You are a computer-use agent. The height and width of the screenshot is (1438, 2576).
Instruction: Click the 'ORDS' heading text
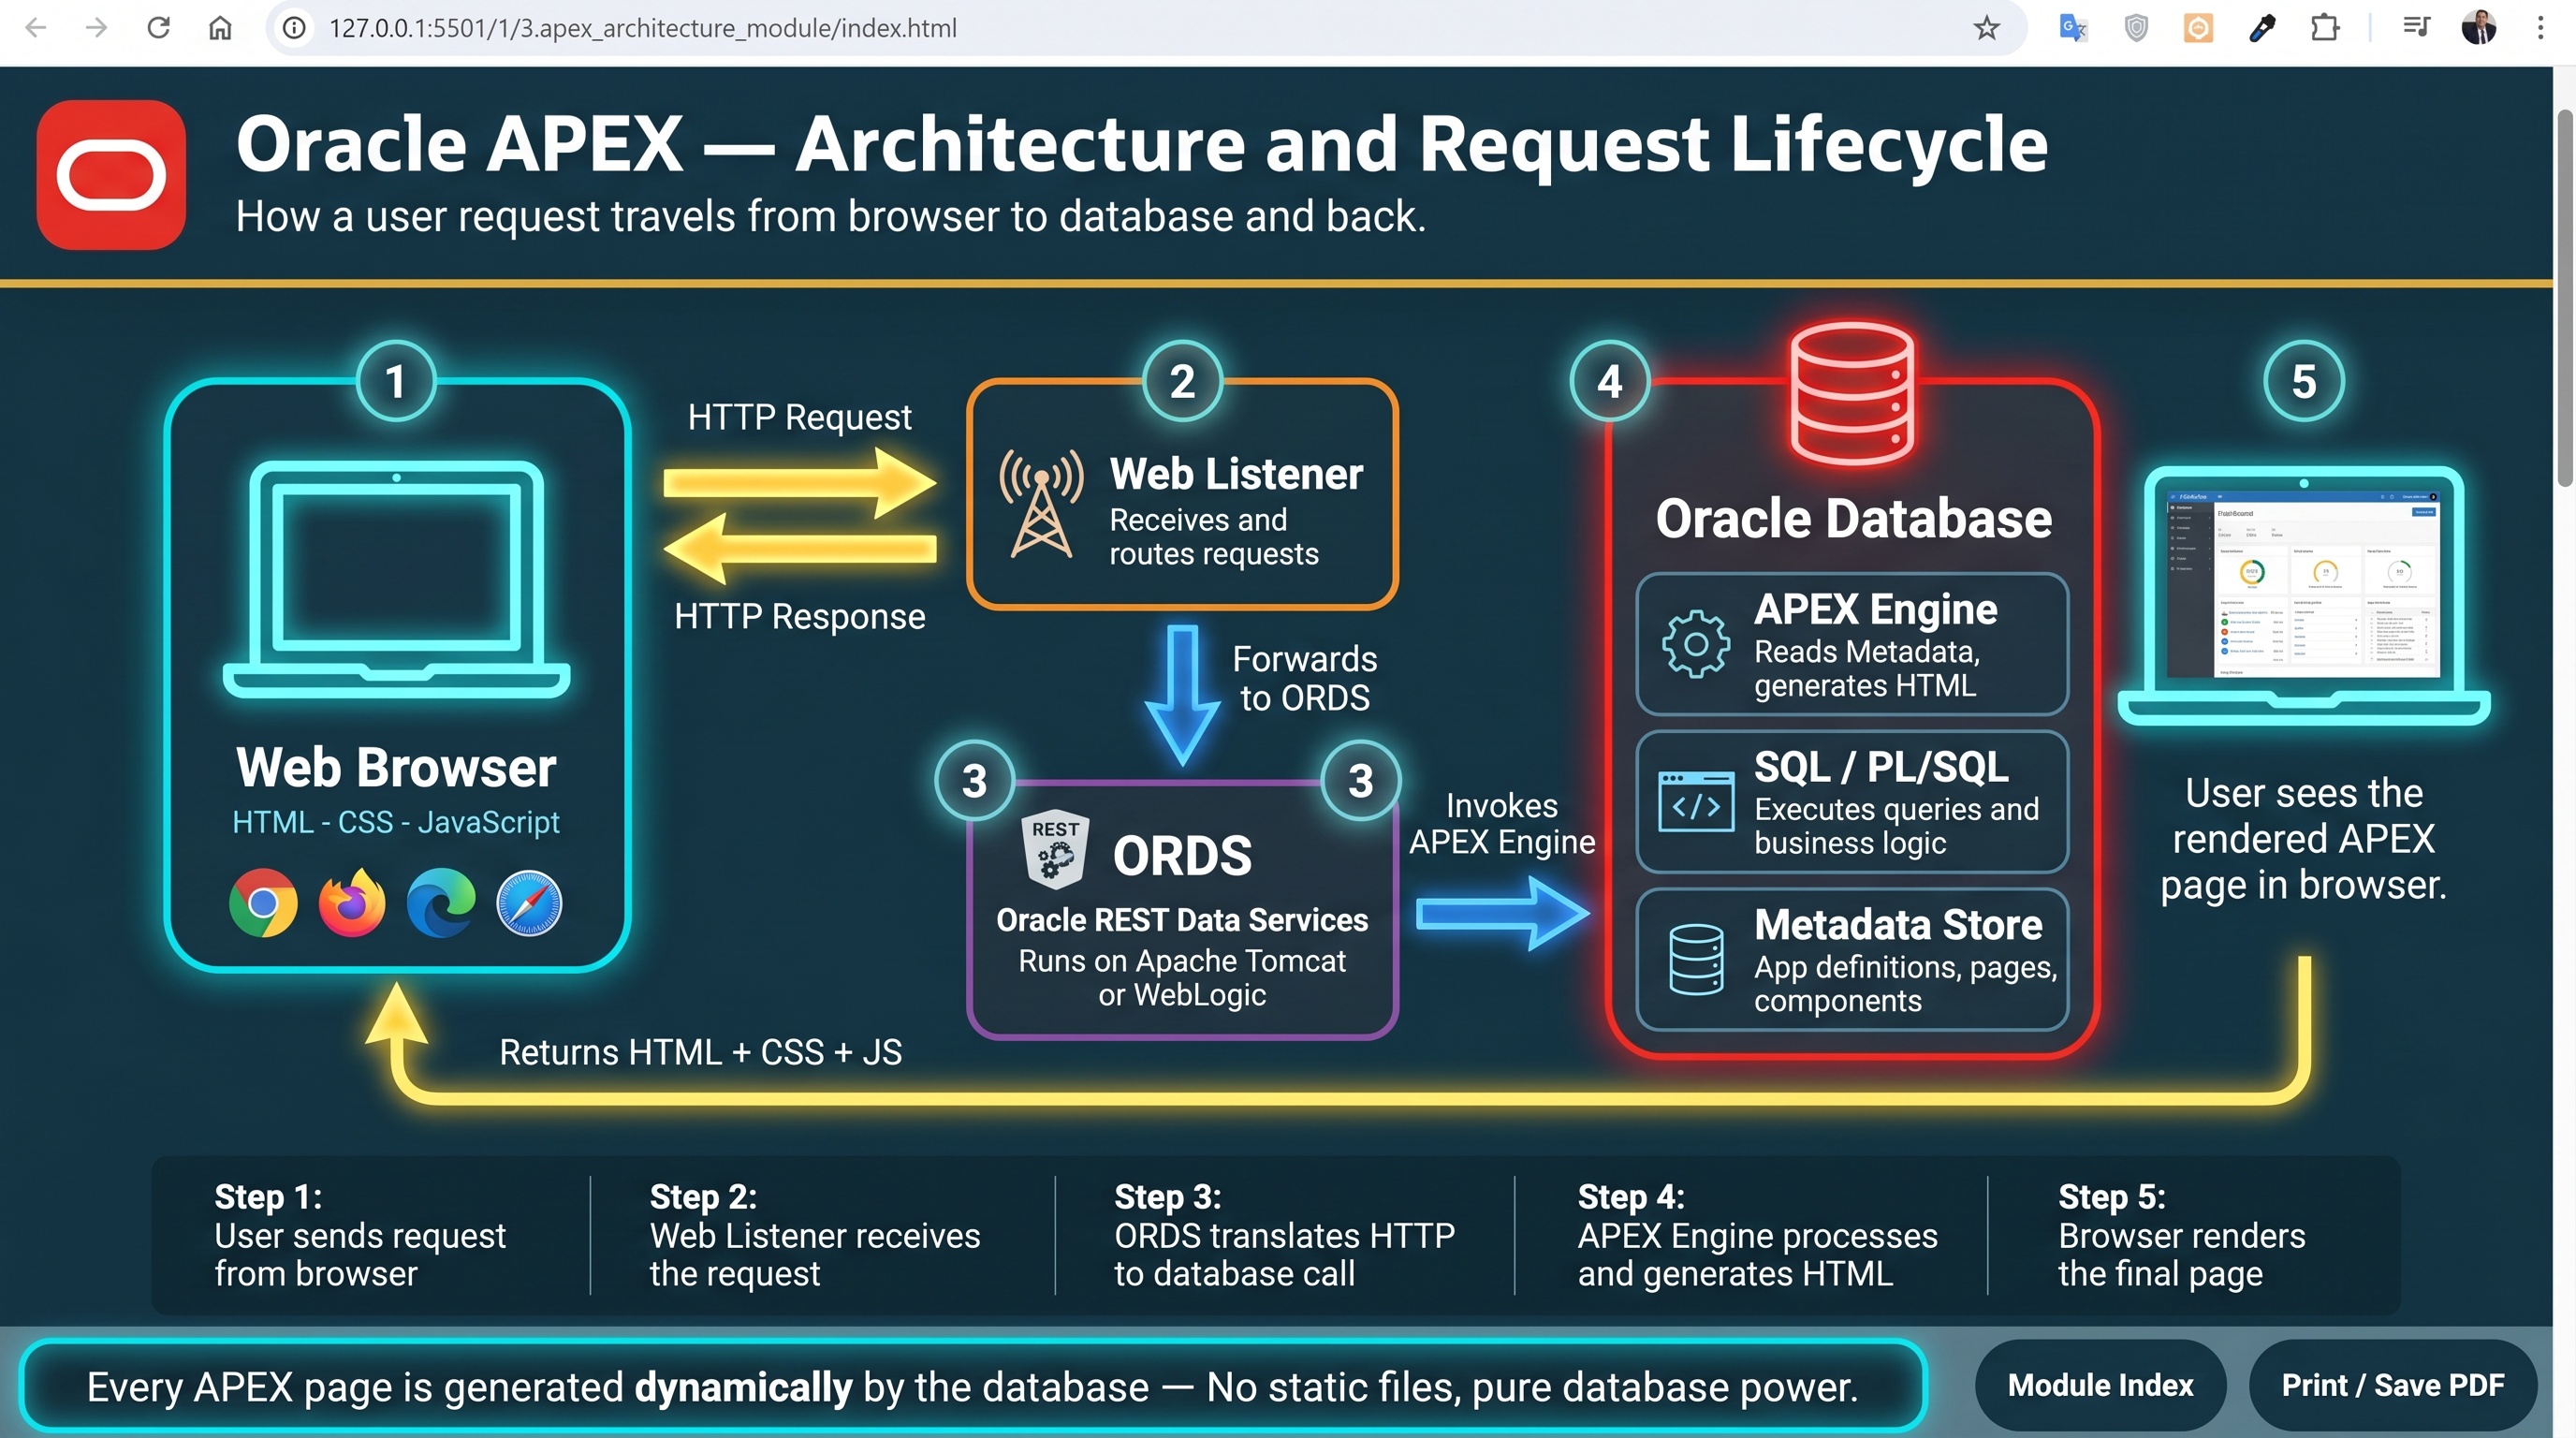coord(1182,856)
